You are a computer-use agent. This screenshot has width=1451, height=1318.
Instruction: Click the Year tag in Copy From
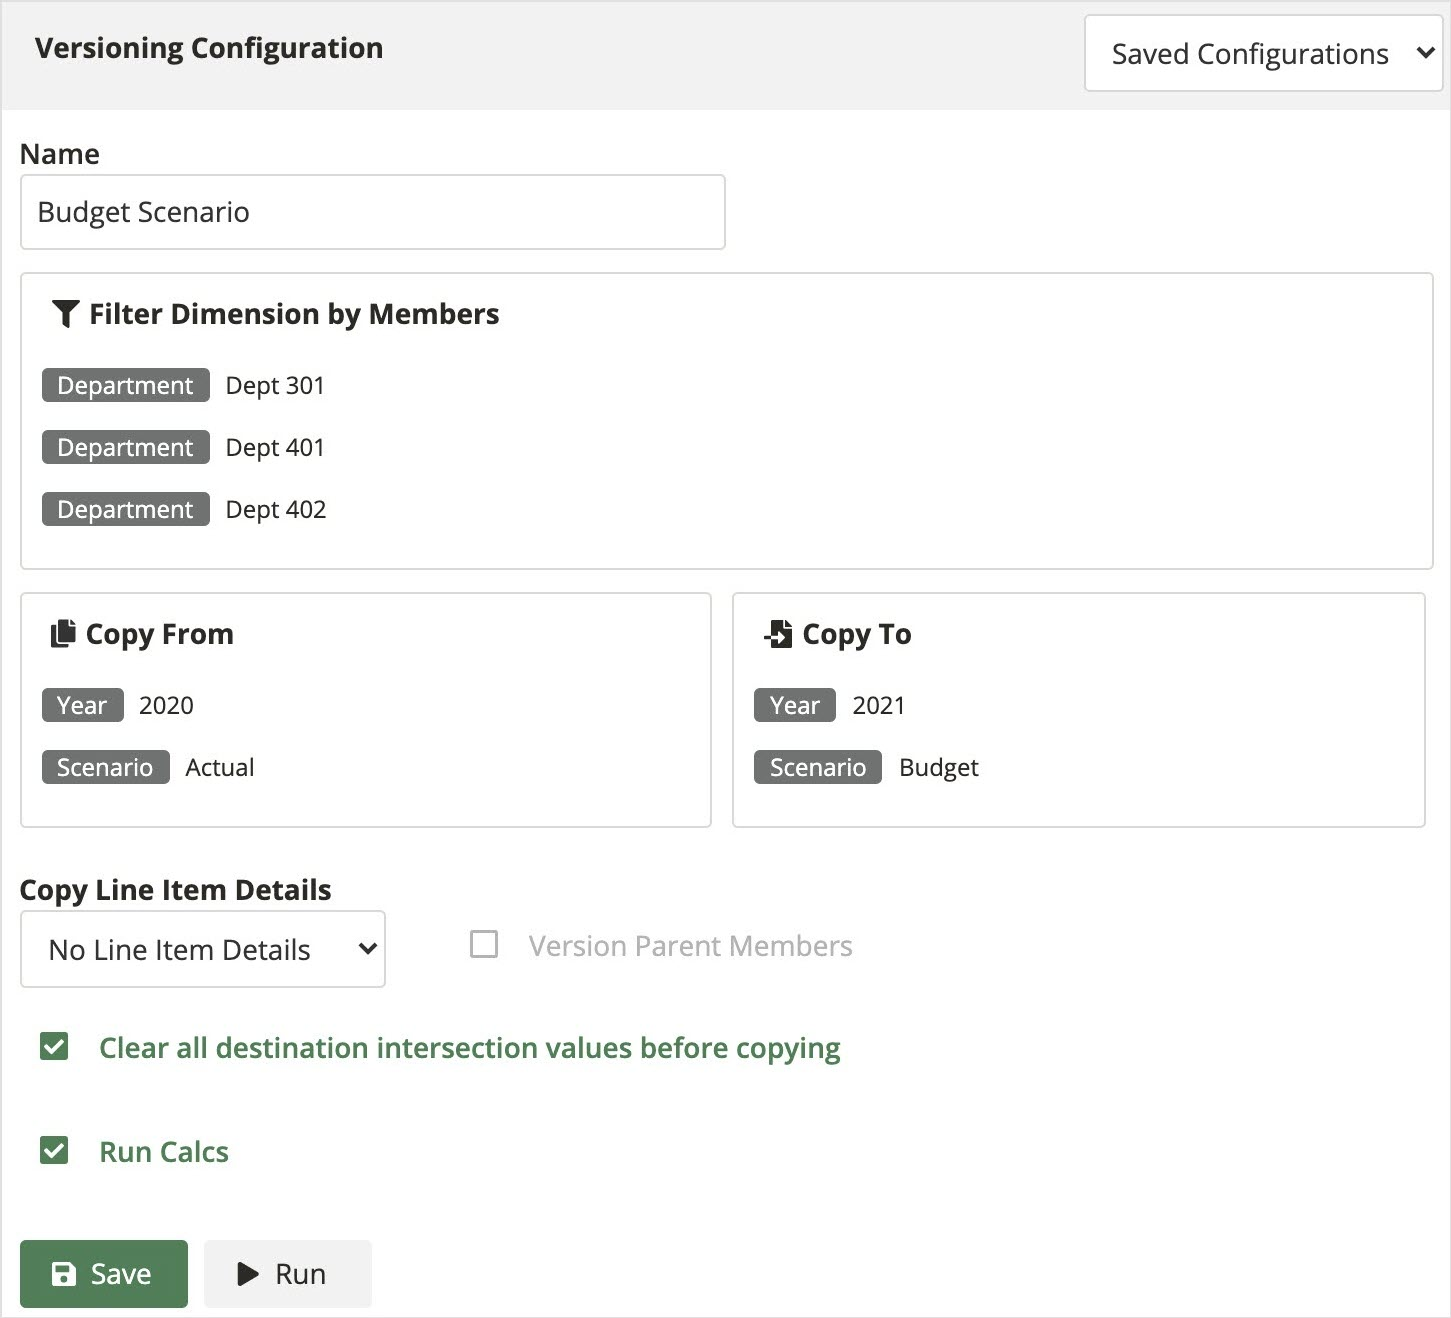[82, 705]
